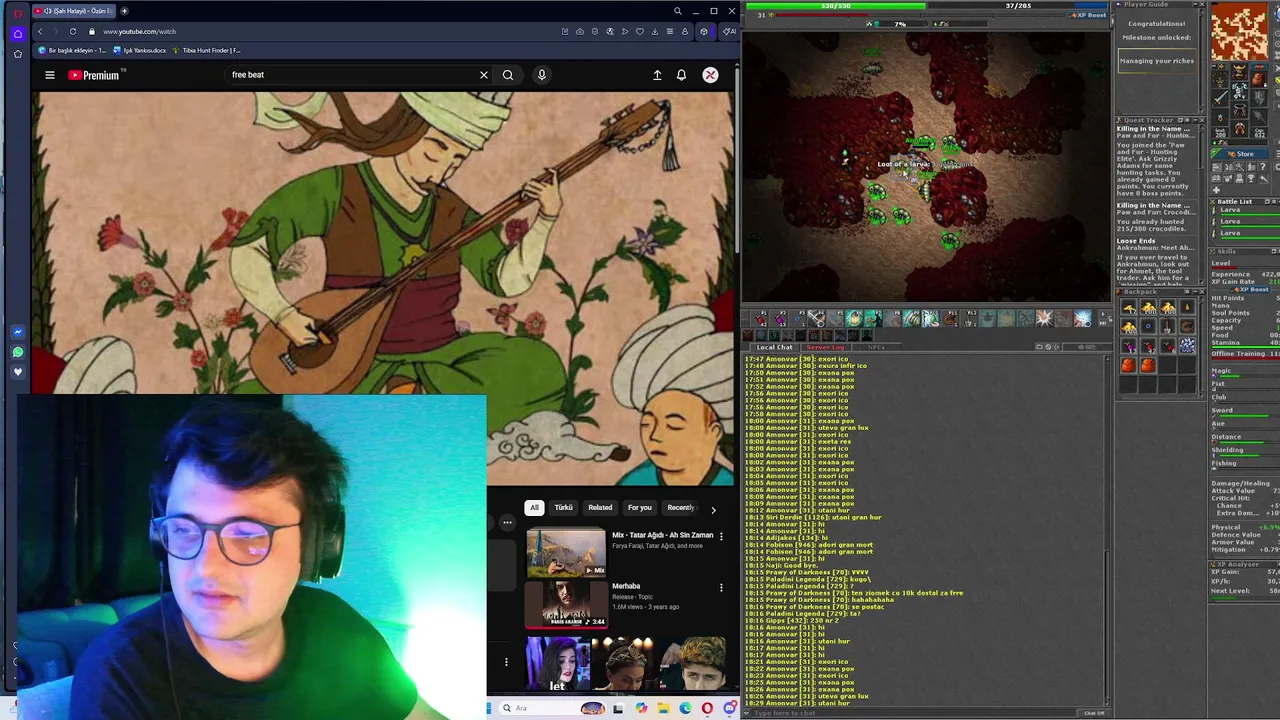Click the Tibia minimap
Image resolution: width=1280 pixels, height=720 pixels.
coord(1239,31)
